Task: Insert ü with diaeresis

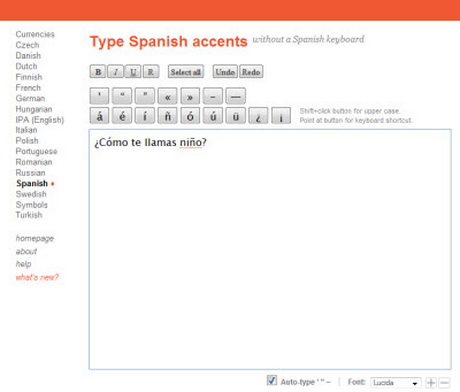Action: point(236,116)
